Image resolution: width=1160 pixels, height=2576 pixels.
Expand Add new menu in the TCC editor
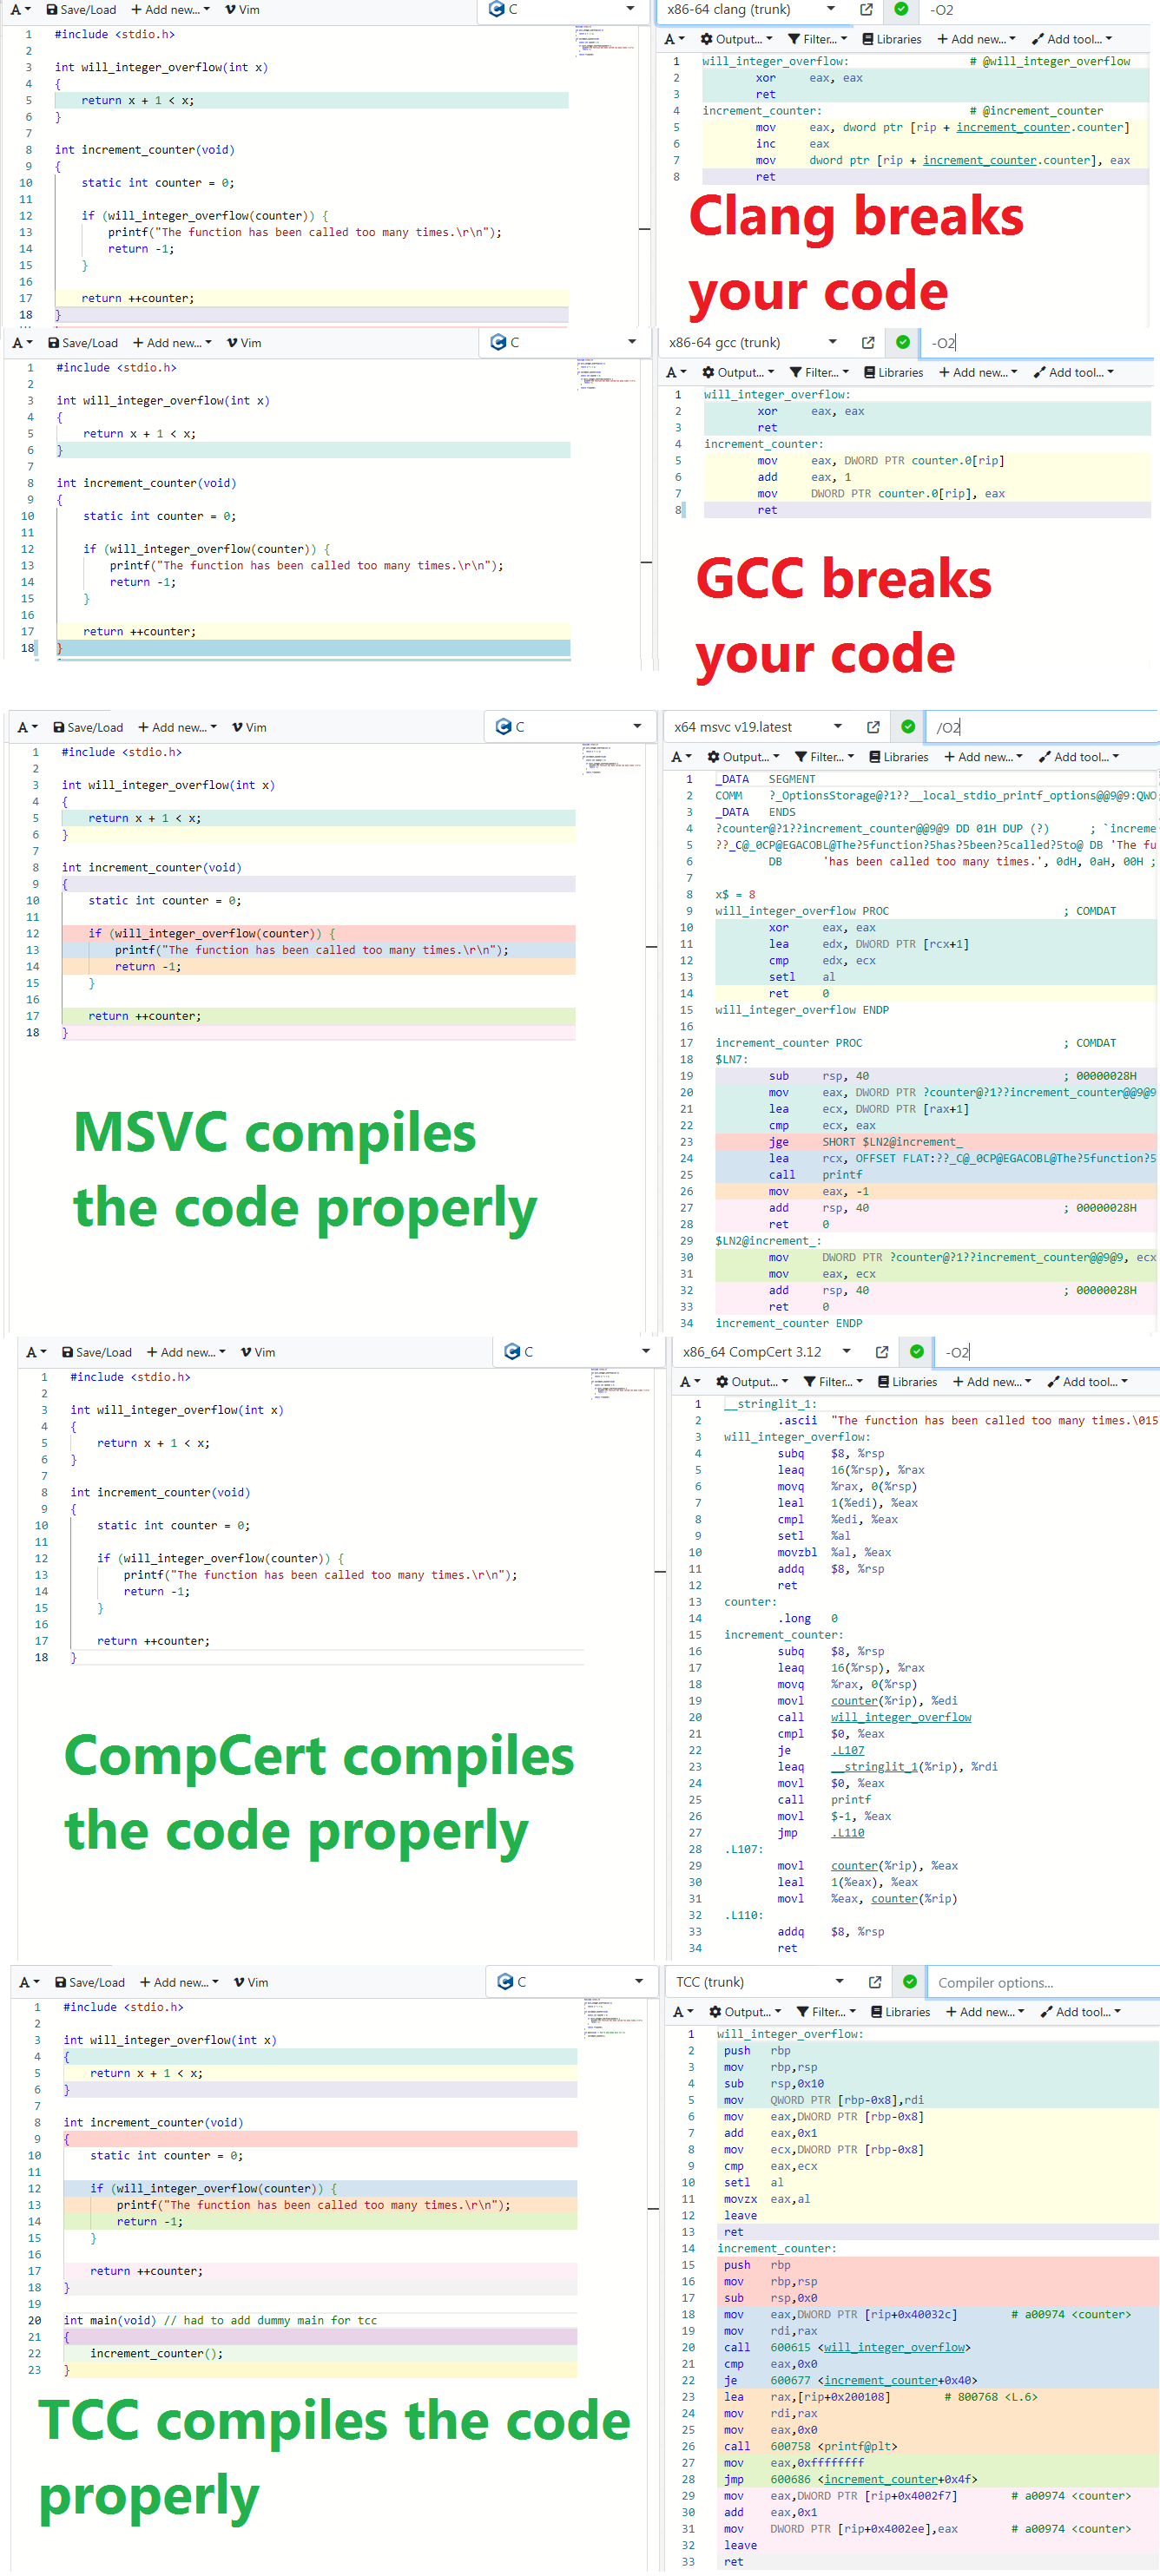[179, 1982]
